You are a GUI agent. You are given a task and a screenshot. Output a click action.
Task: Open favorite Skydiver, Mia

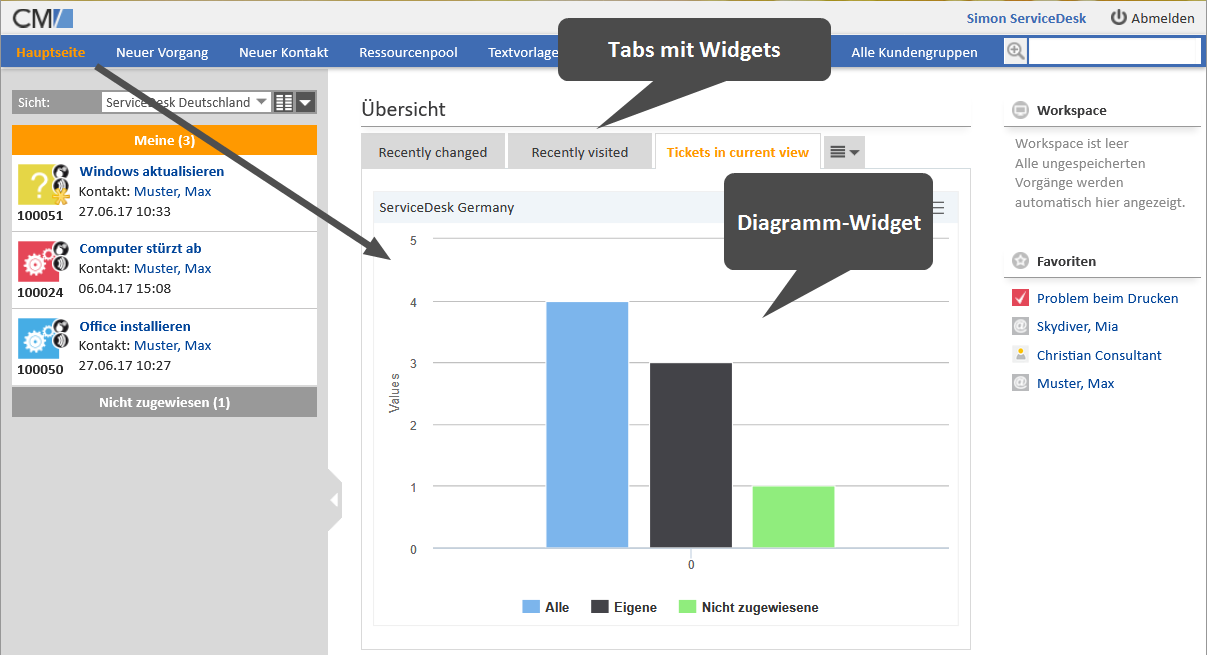pos(1077,326)
